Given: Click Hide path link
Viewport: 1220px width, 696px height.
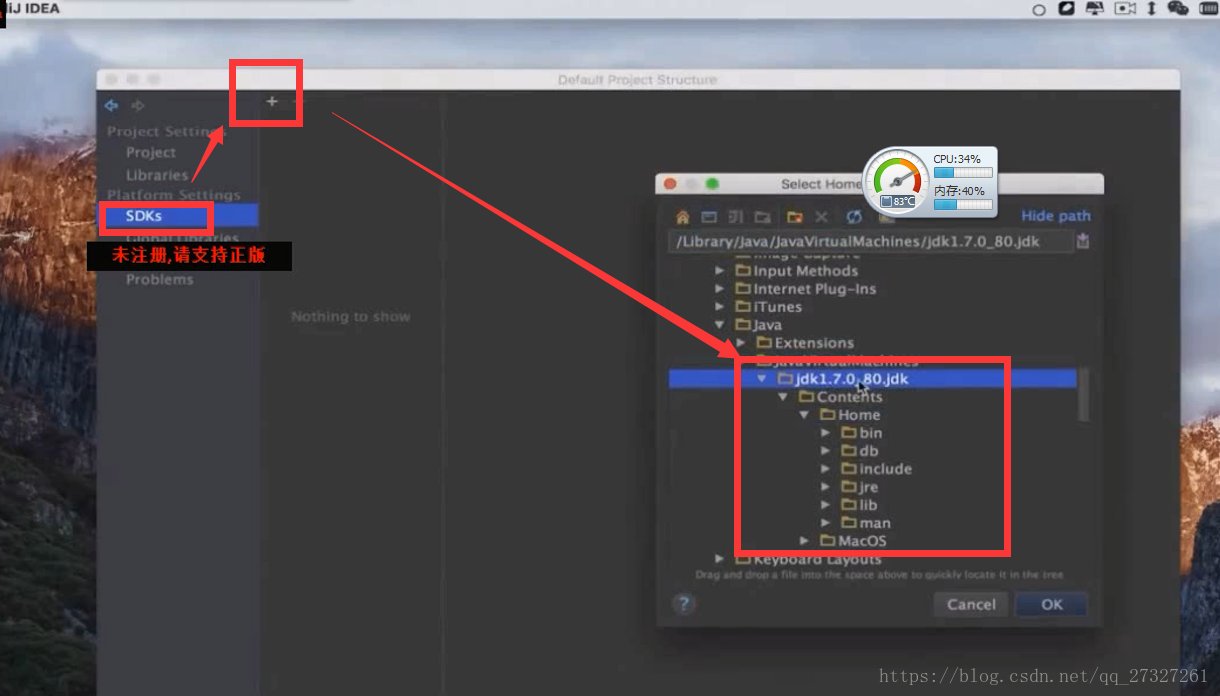Looking at the screenshot, I should 1056,216.
